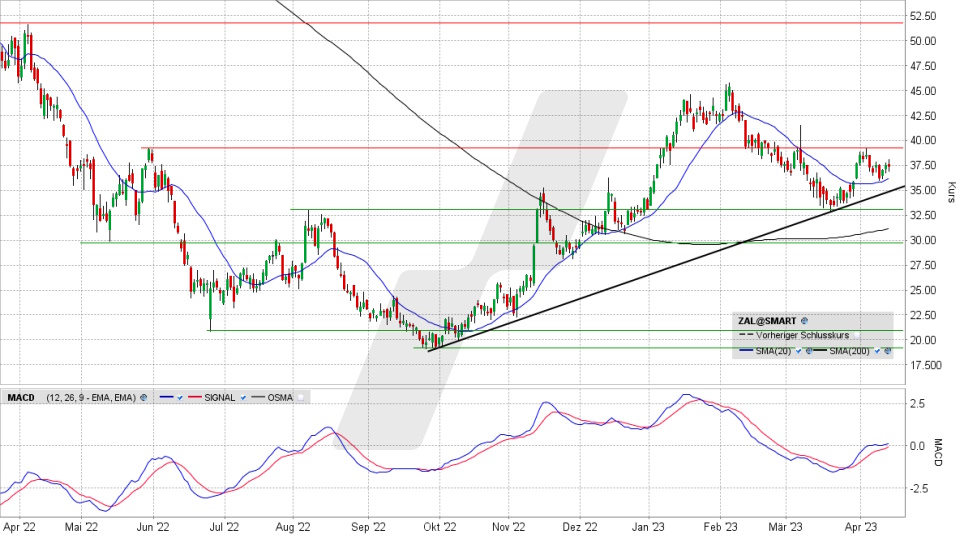Select the MACD panel label

click(21, 397)
